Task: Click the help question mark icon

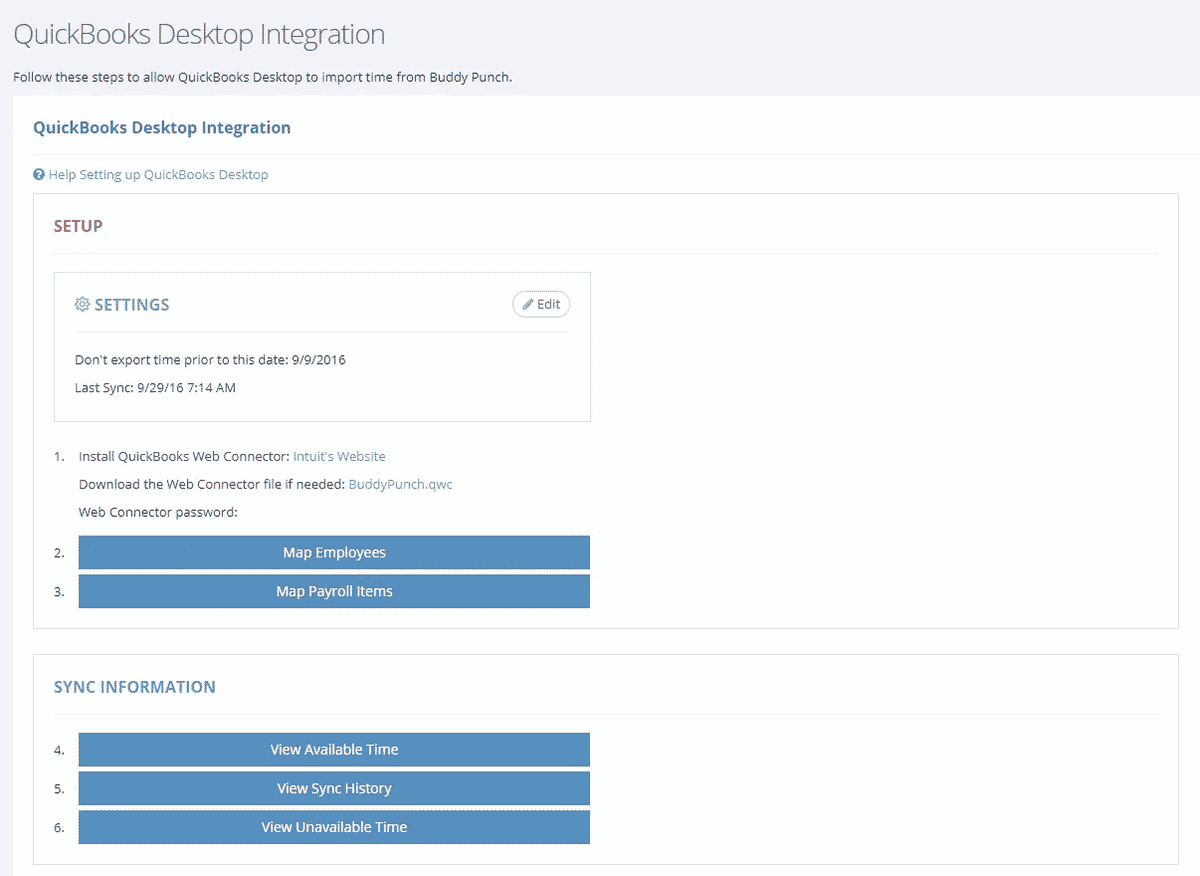Action: pos(39,174)
